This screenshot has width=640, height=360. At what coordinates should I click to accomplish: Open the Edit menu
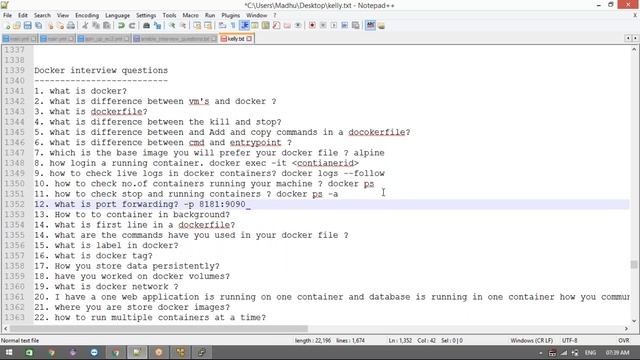(23, 16)
